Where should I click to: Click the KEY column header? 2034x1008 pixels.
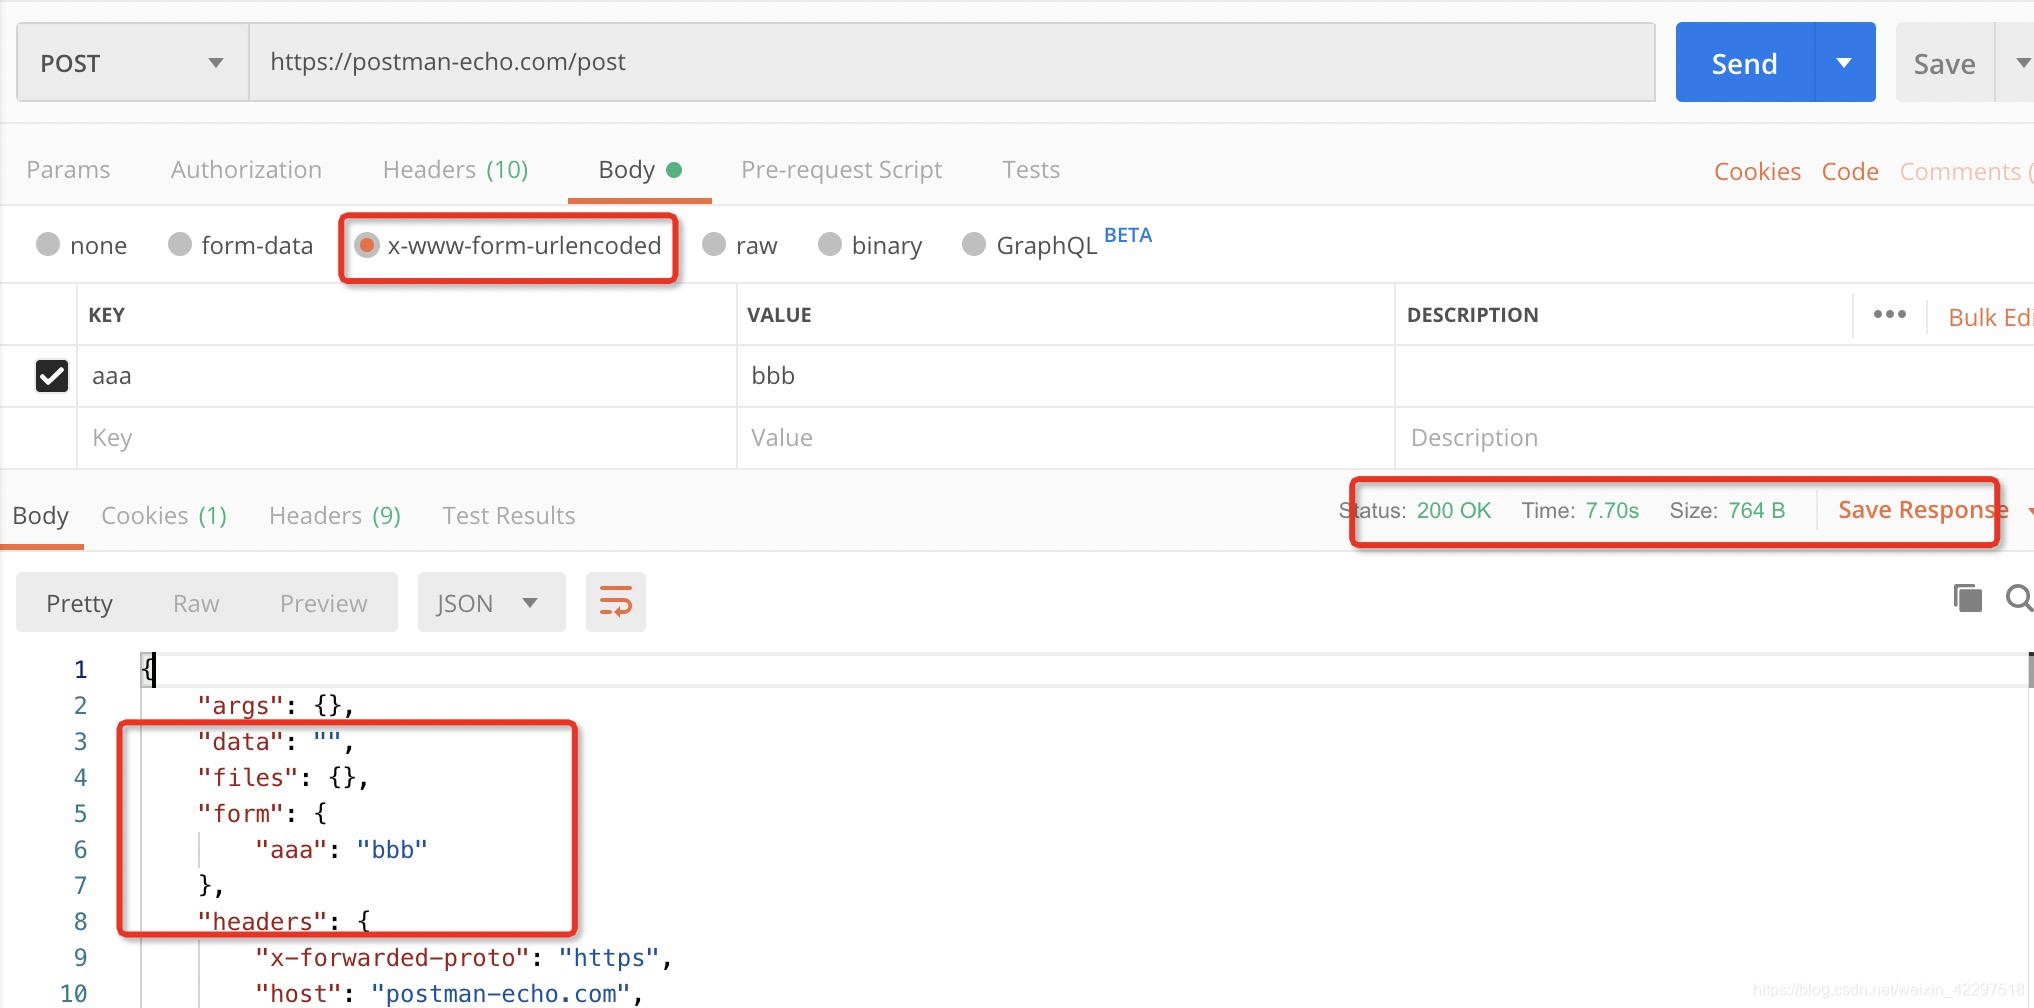(106, 315)
